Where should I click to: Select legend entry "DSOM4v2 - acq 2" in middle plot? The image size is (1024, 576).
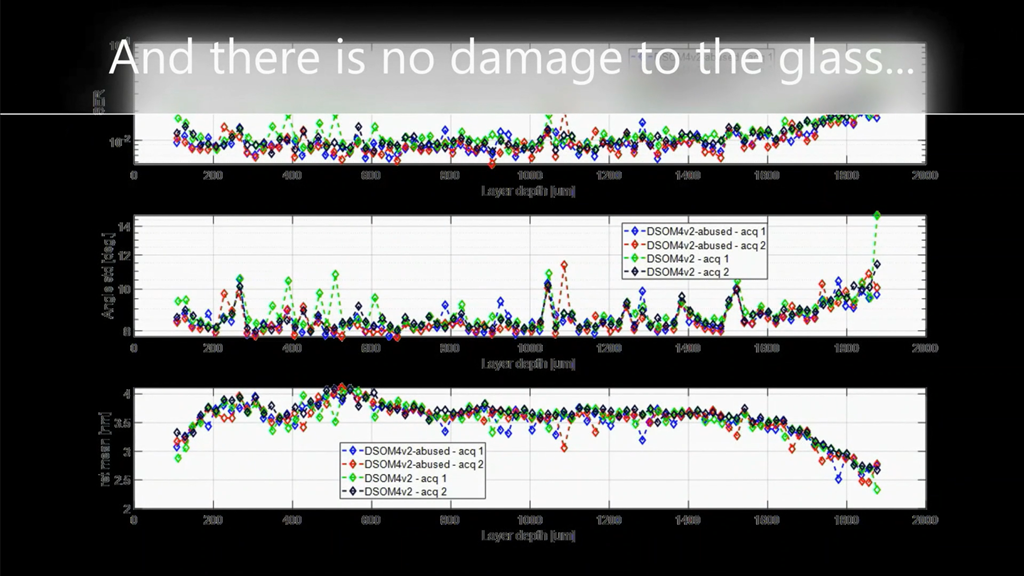(x=677, y=272)
